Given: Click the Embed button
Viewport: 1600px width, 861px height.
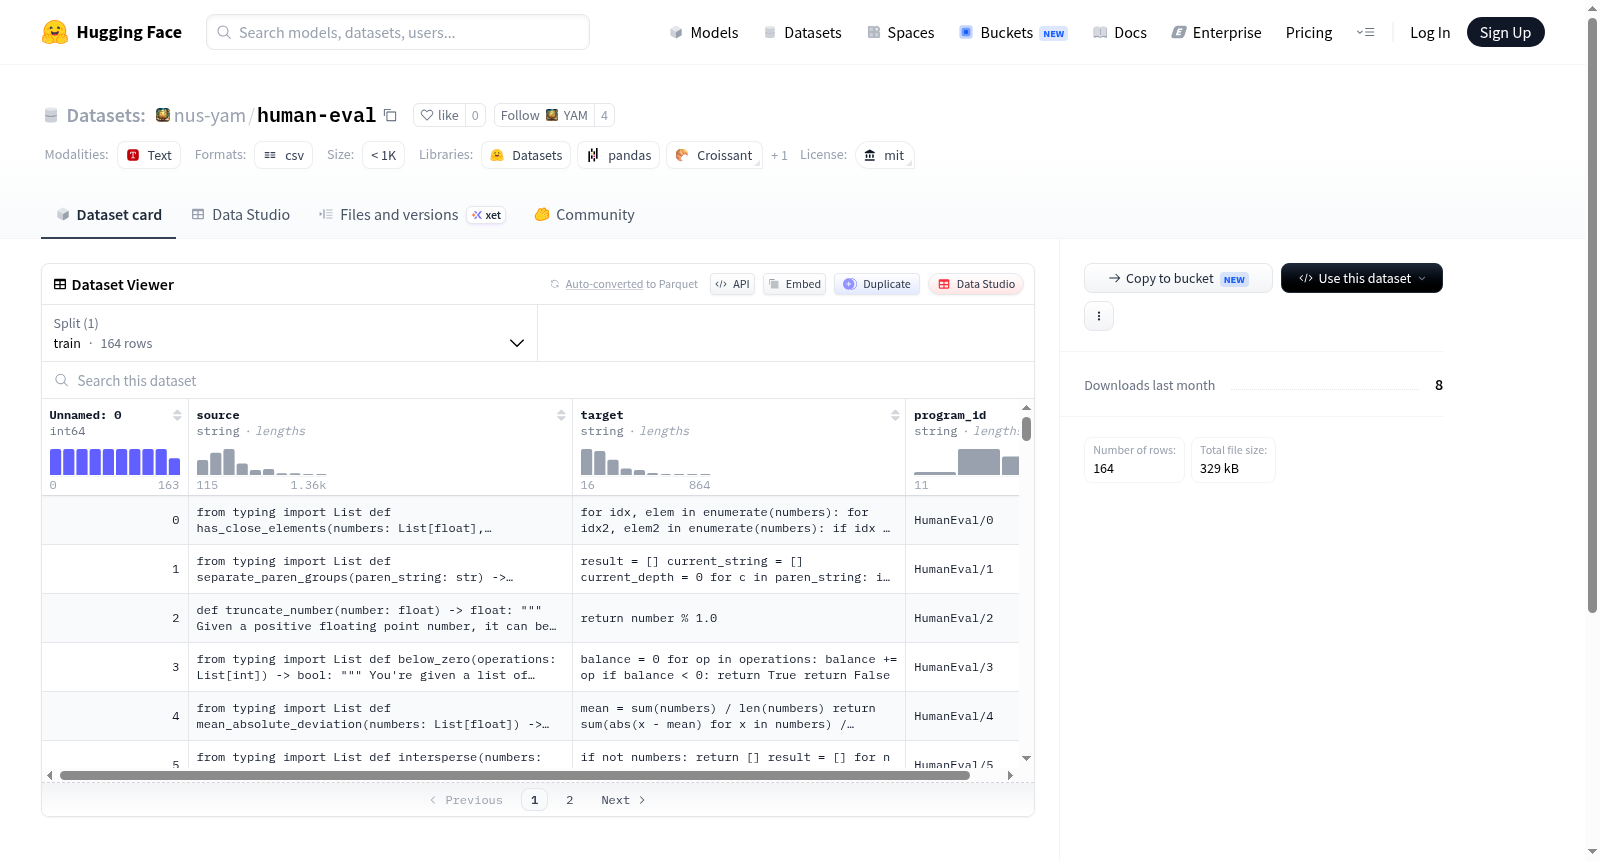Looking at the screenshot, I should [794, 284].
